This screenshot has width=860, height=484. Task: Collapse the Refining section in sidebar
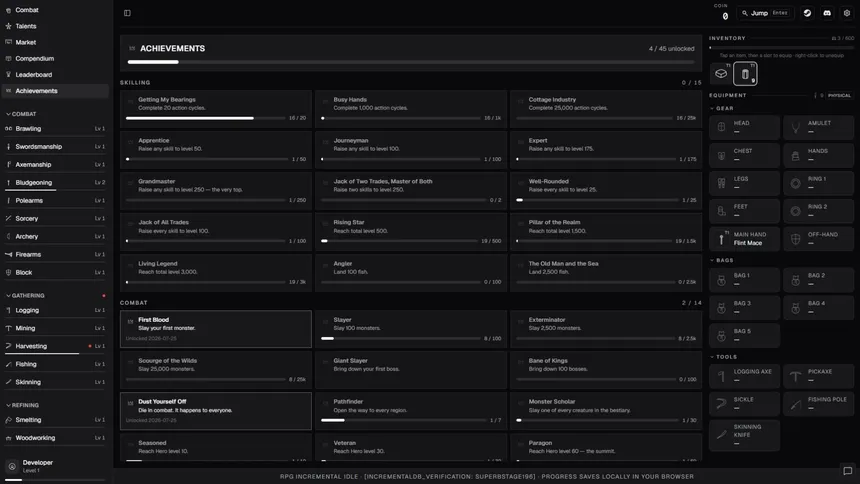coord(22,406)
